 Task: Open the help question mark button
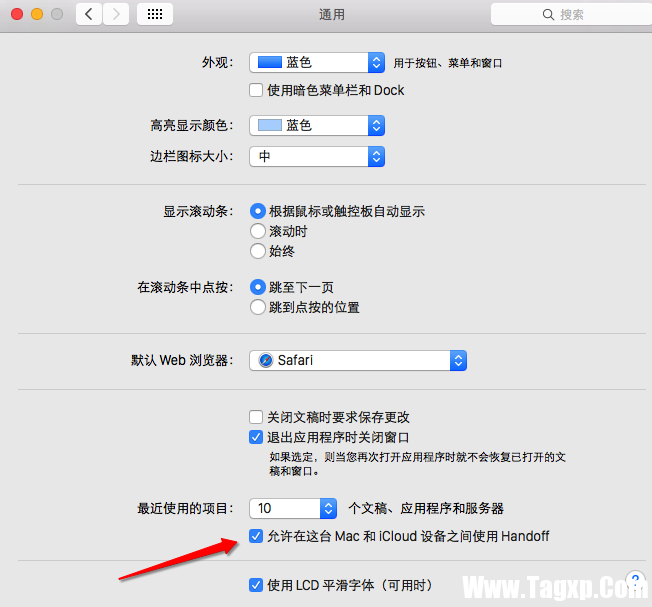coord(635,579)
